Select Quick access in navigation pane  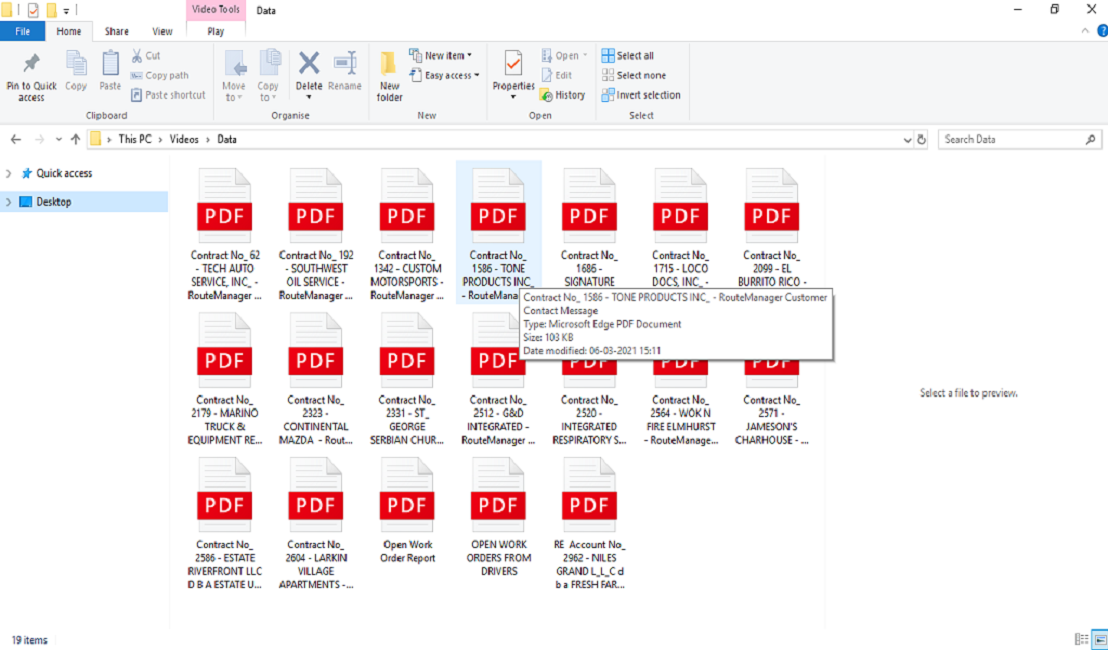tap(64, 173)
